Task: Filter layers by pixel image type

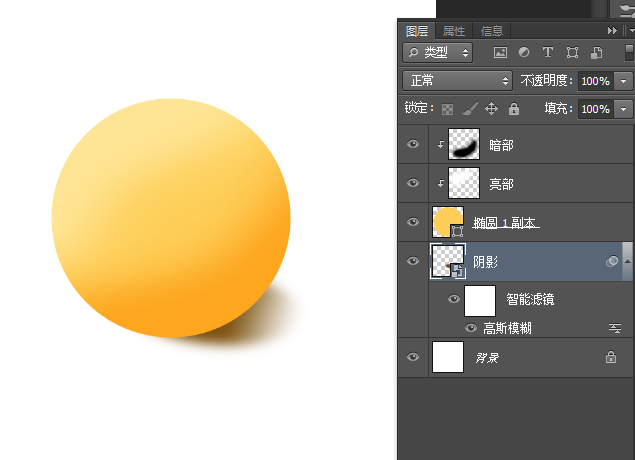Action: [500, 53]
